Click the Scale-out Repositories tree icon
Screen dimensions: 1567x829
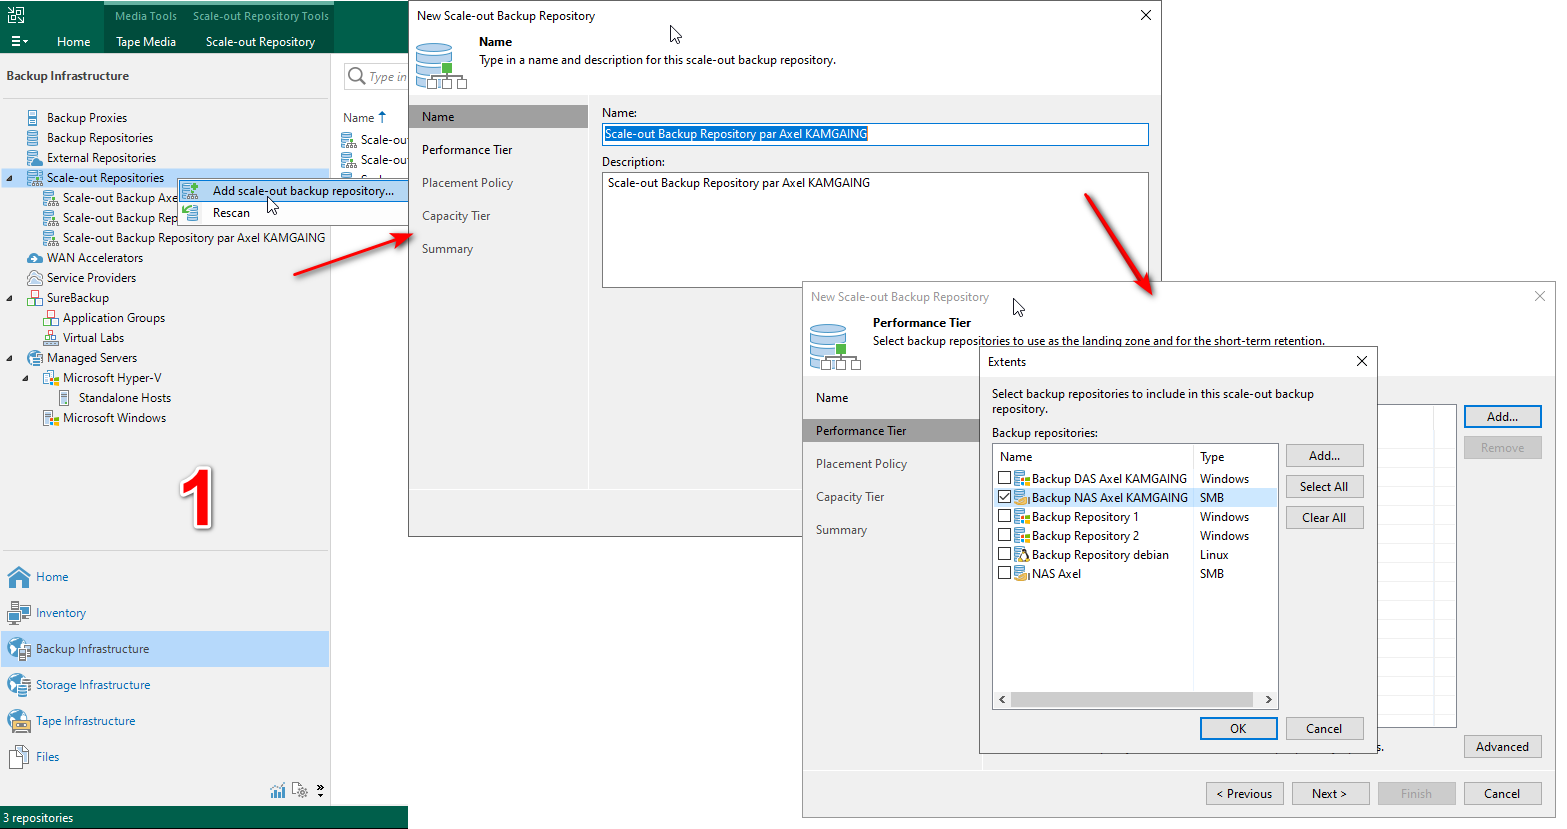[x=34, y=178]
